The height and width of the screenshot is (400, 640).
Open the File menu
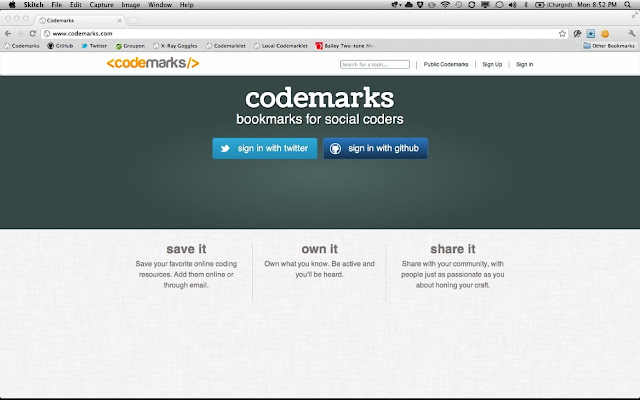(x=56, y=5)
